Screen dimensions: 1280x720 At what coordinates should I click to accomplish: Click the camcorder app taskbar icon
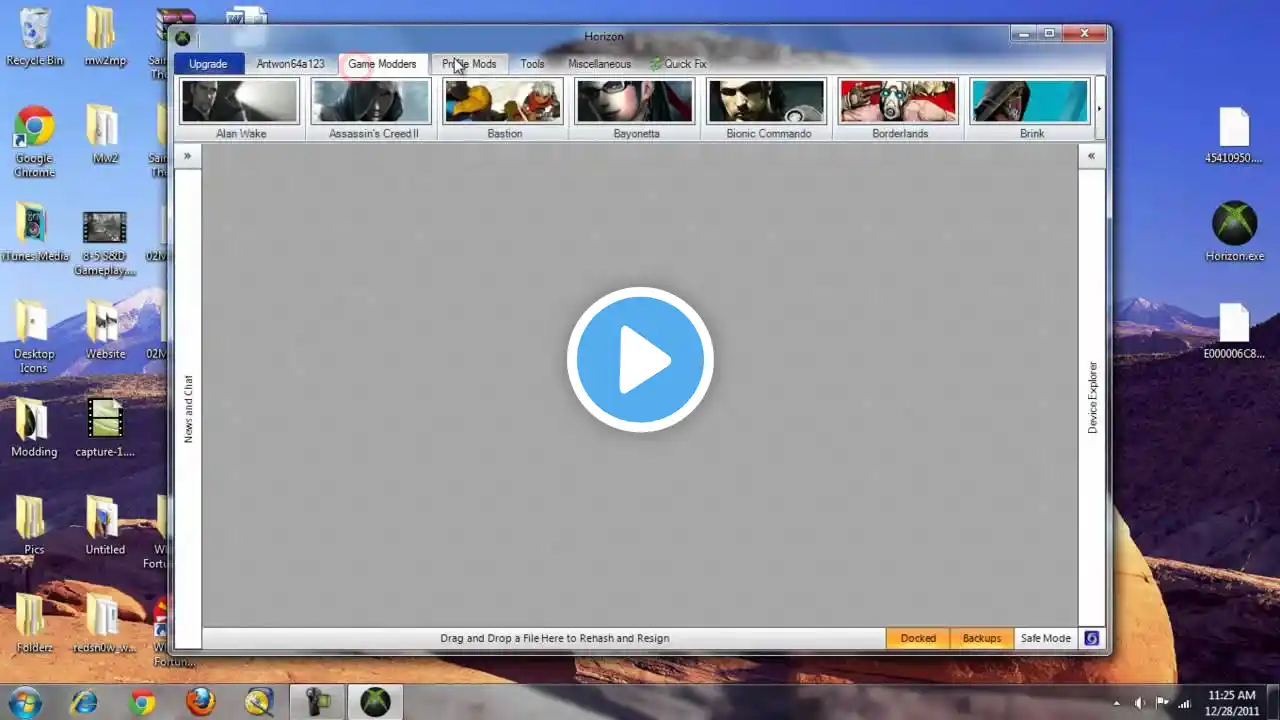tap(318, 702)
